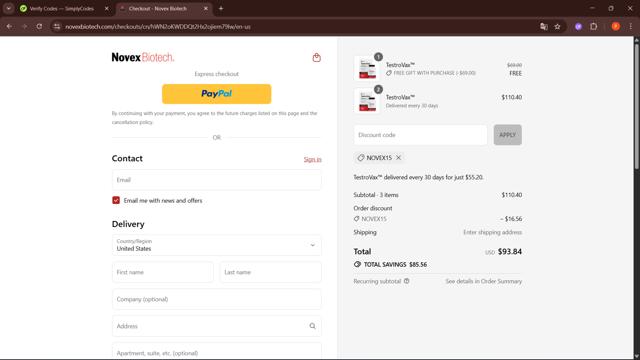Click 'Delivered every 30 days' text
This screenshot has width=640, height=360.
[412, 106]
